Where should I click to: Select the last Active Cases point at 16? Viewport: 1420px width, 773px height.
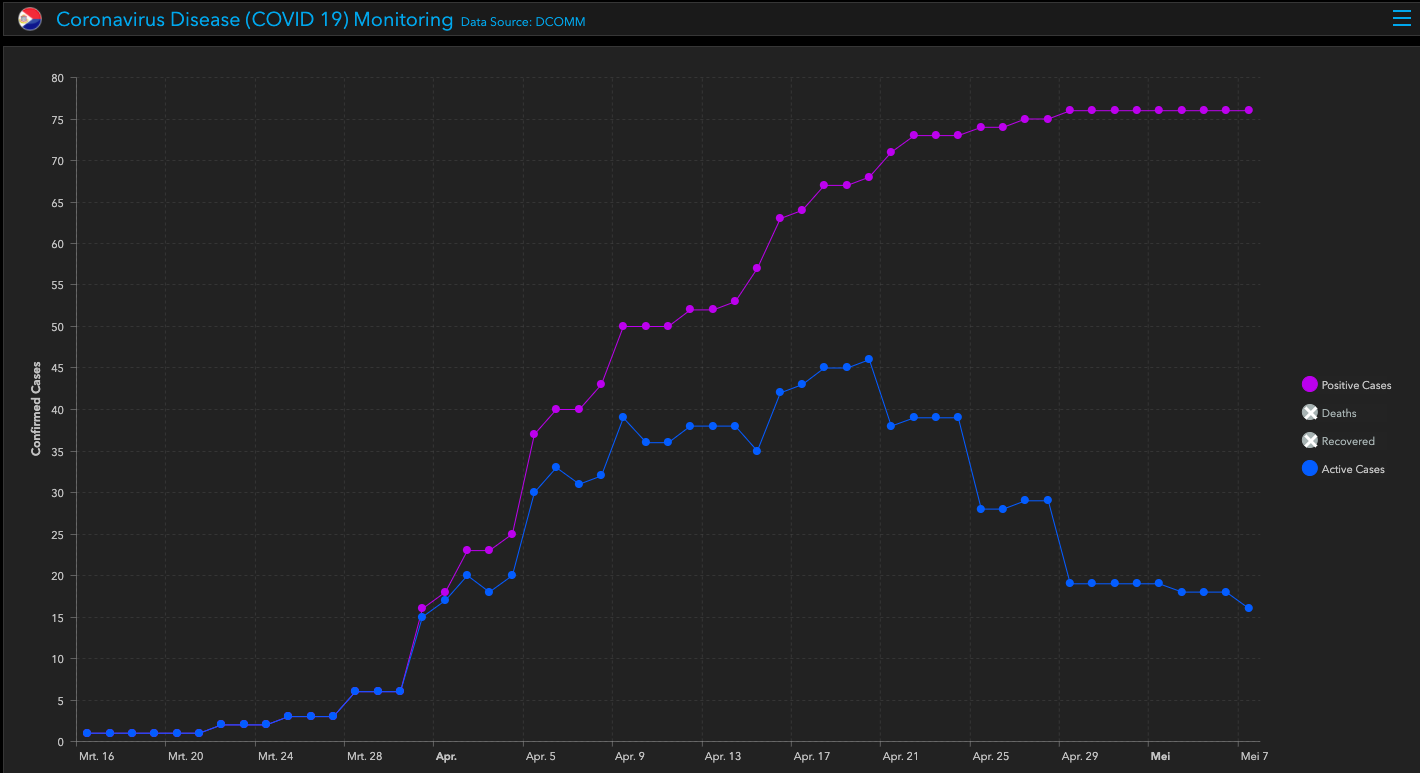(x=1248, y=608)
